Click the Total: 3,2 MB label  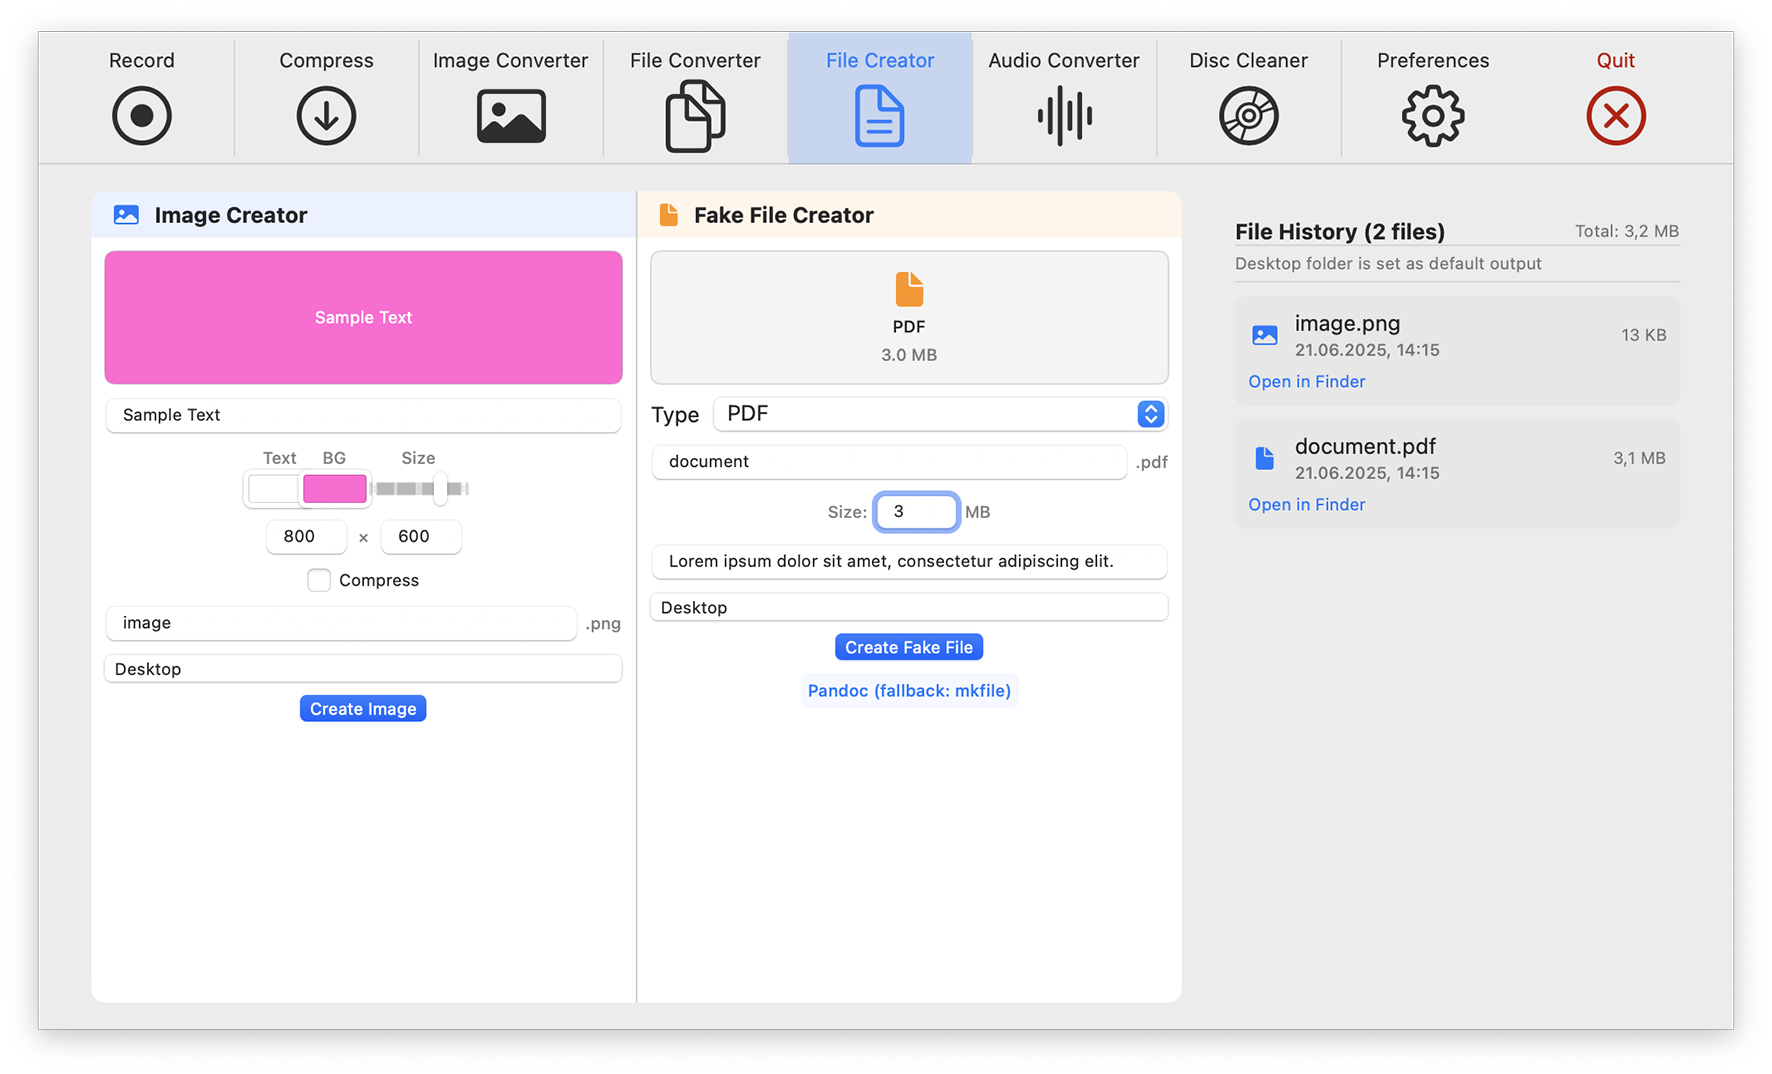point(1626,231)
